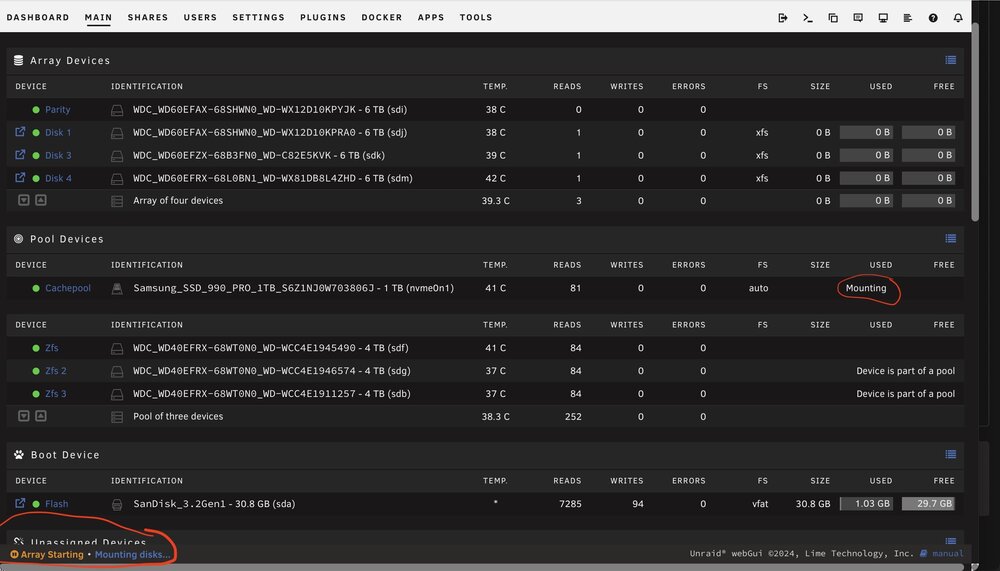Screen dimensions: 1000x571
Task: Click the disk log icon for Disk 4 (sdm)
Action: tap(117, 179)
